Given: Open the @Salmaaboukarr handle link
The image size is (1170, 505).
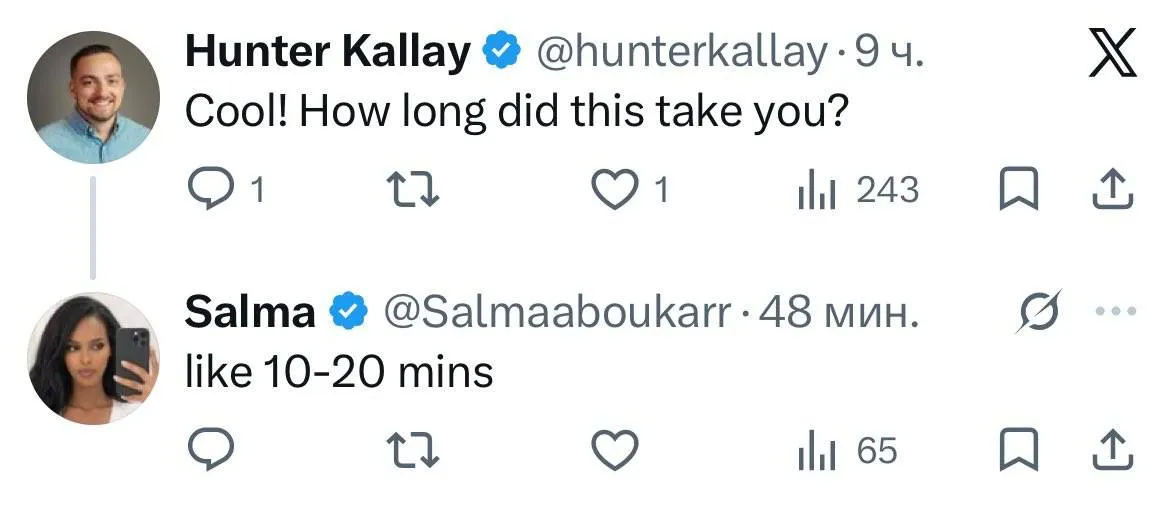Looking at the screenshot, I should pyautogui.click(x=558, y=313).
